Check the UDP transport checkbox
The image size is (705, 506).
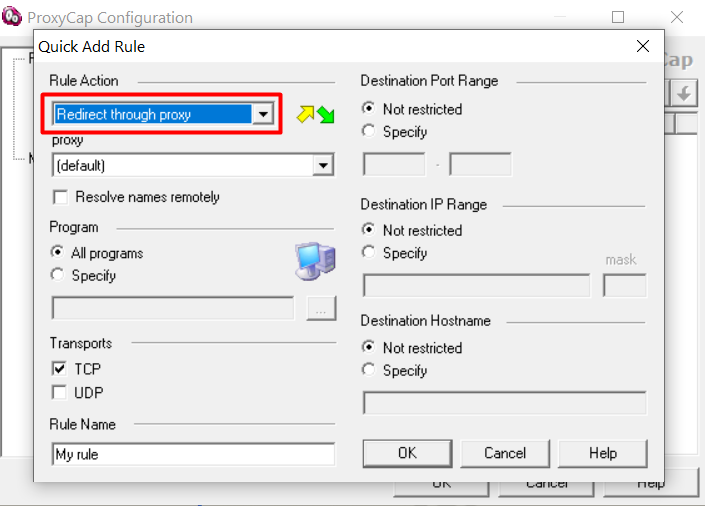(x=59, y=392)
